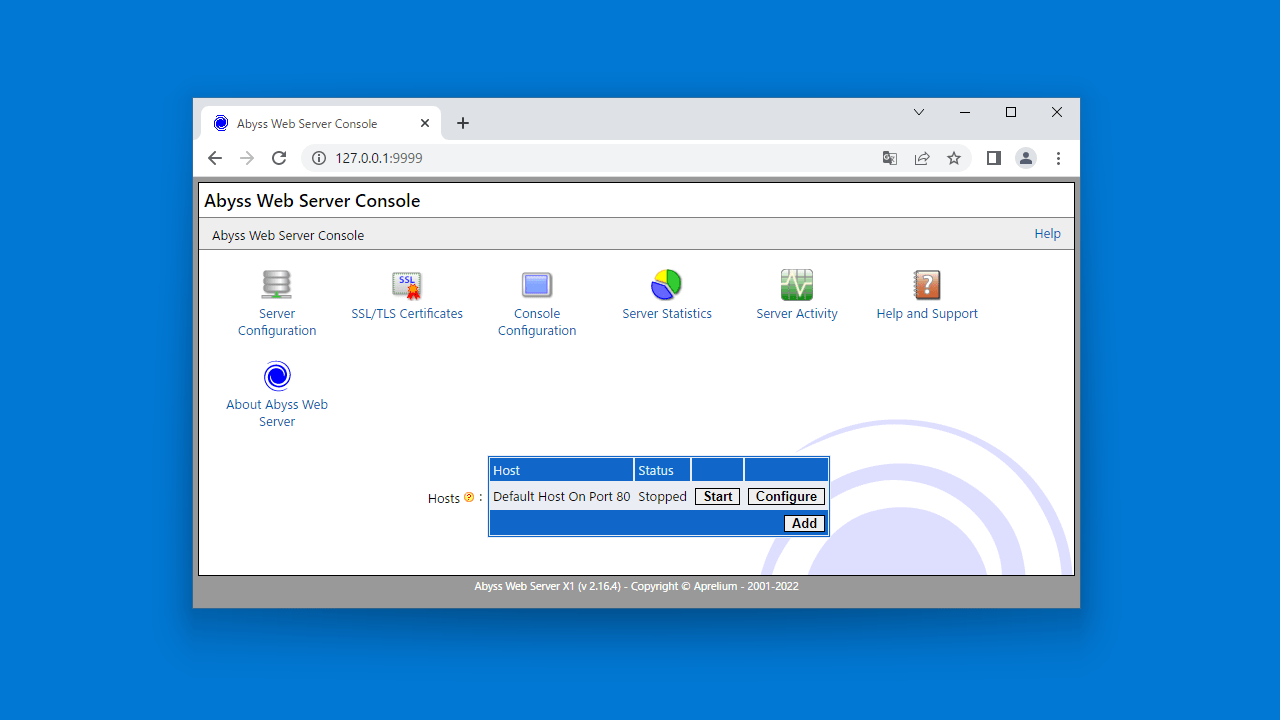Image resolution: width=1280 pixels, height=720 pixels.
Task: Open the Chrome three-dot menu
Action: 1058,158
